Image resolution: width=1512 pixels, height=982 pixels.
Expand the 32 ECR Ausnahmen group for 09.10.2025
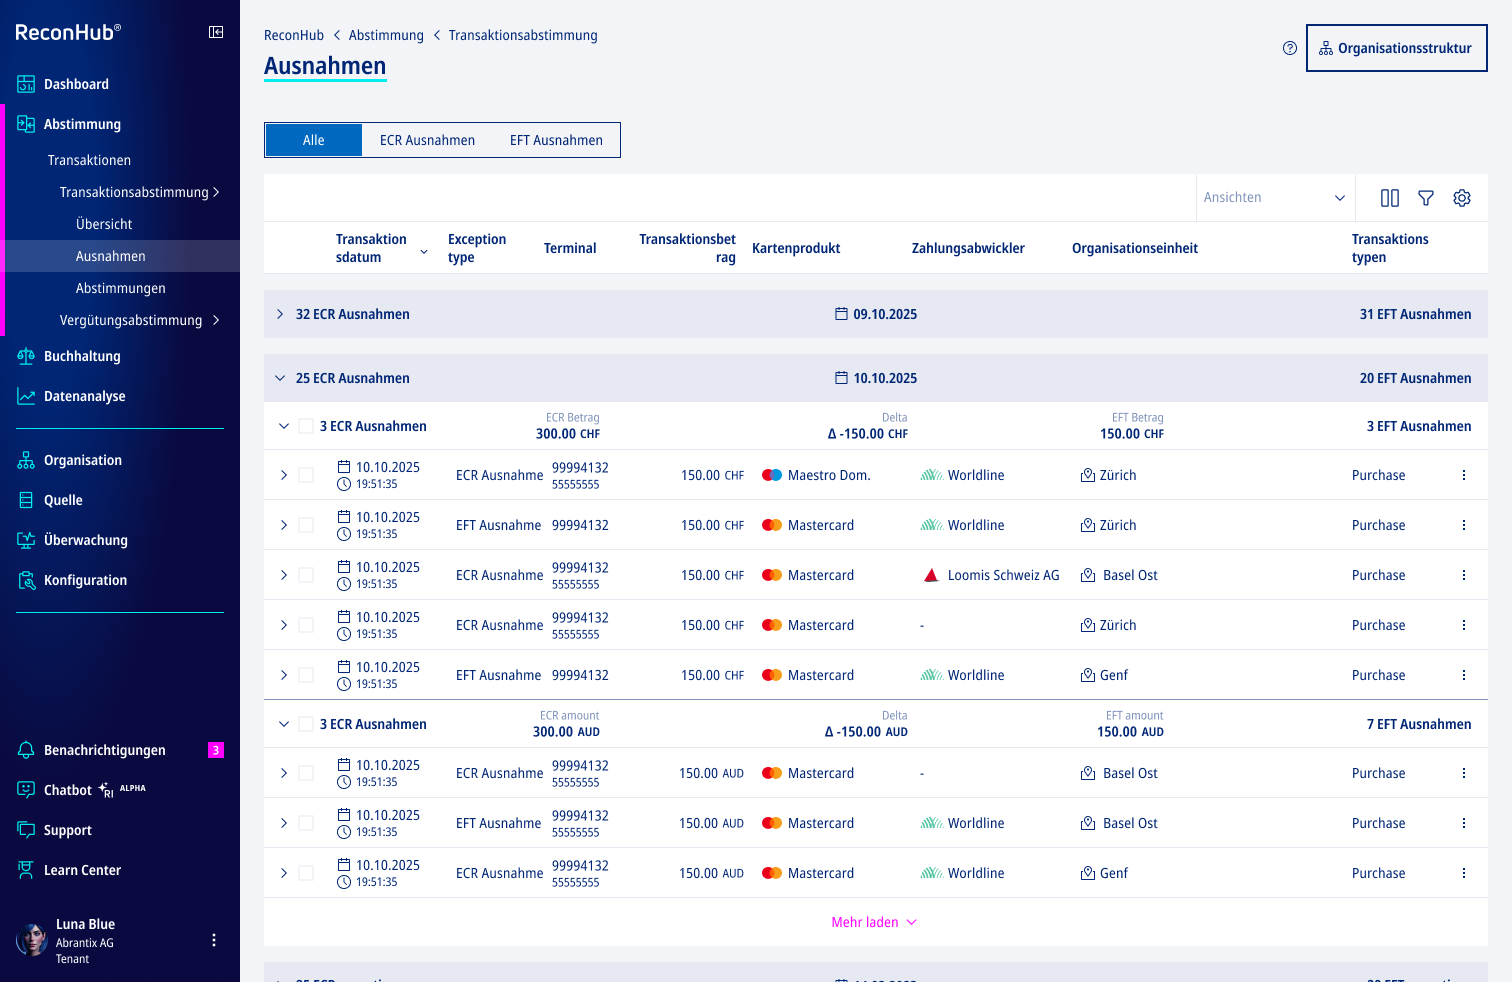tap(280, 314)
